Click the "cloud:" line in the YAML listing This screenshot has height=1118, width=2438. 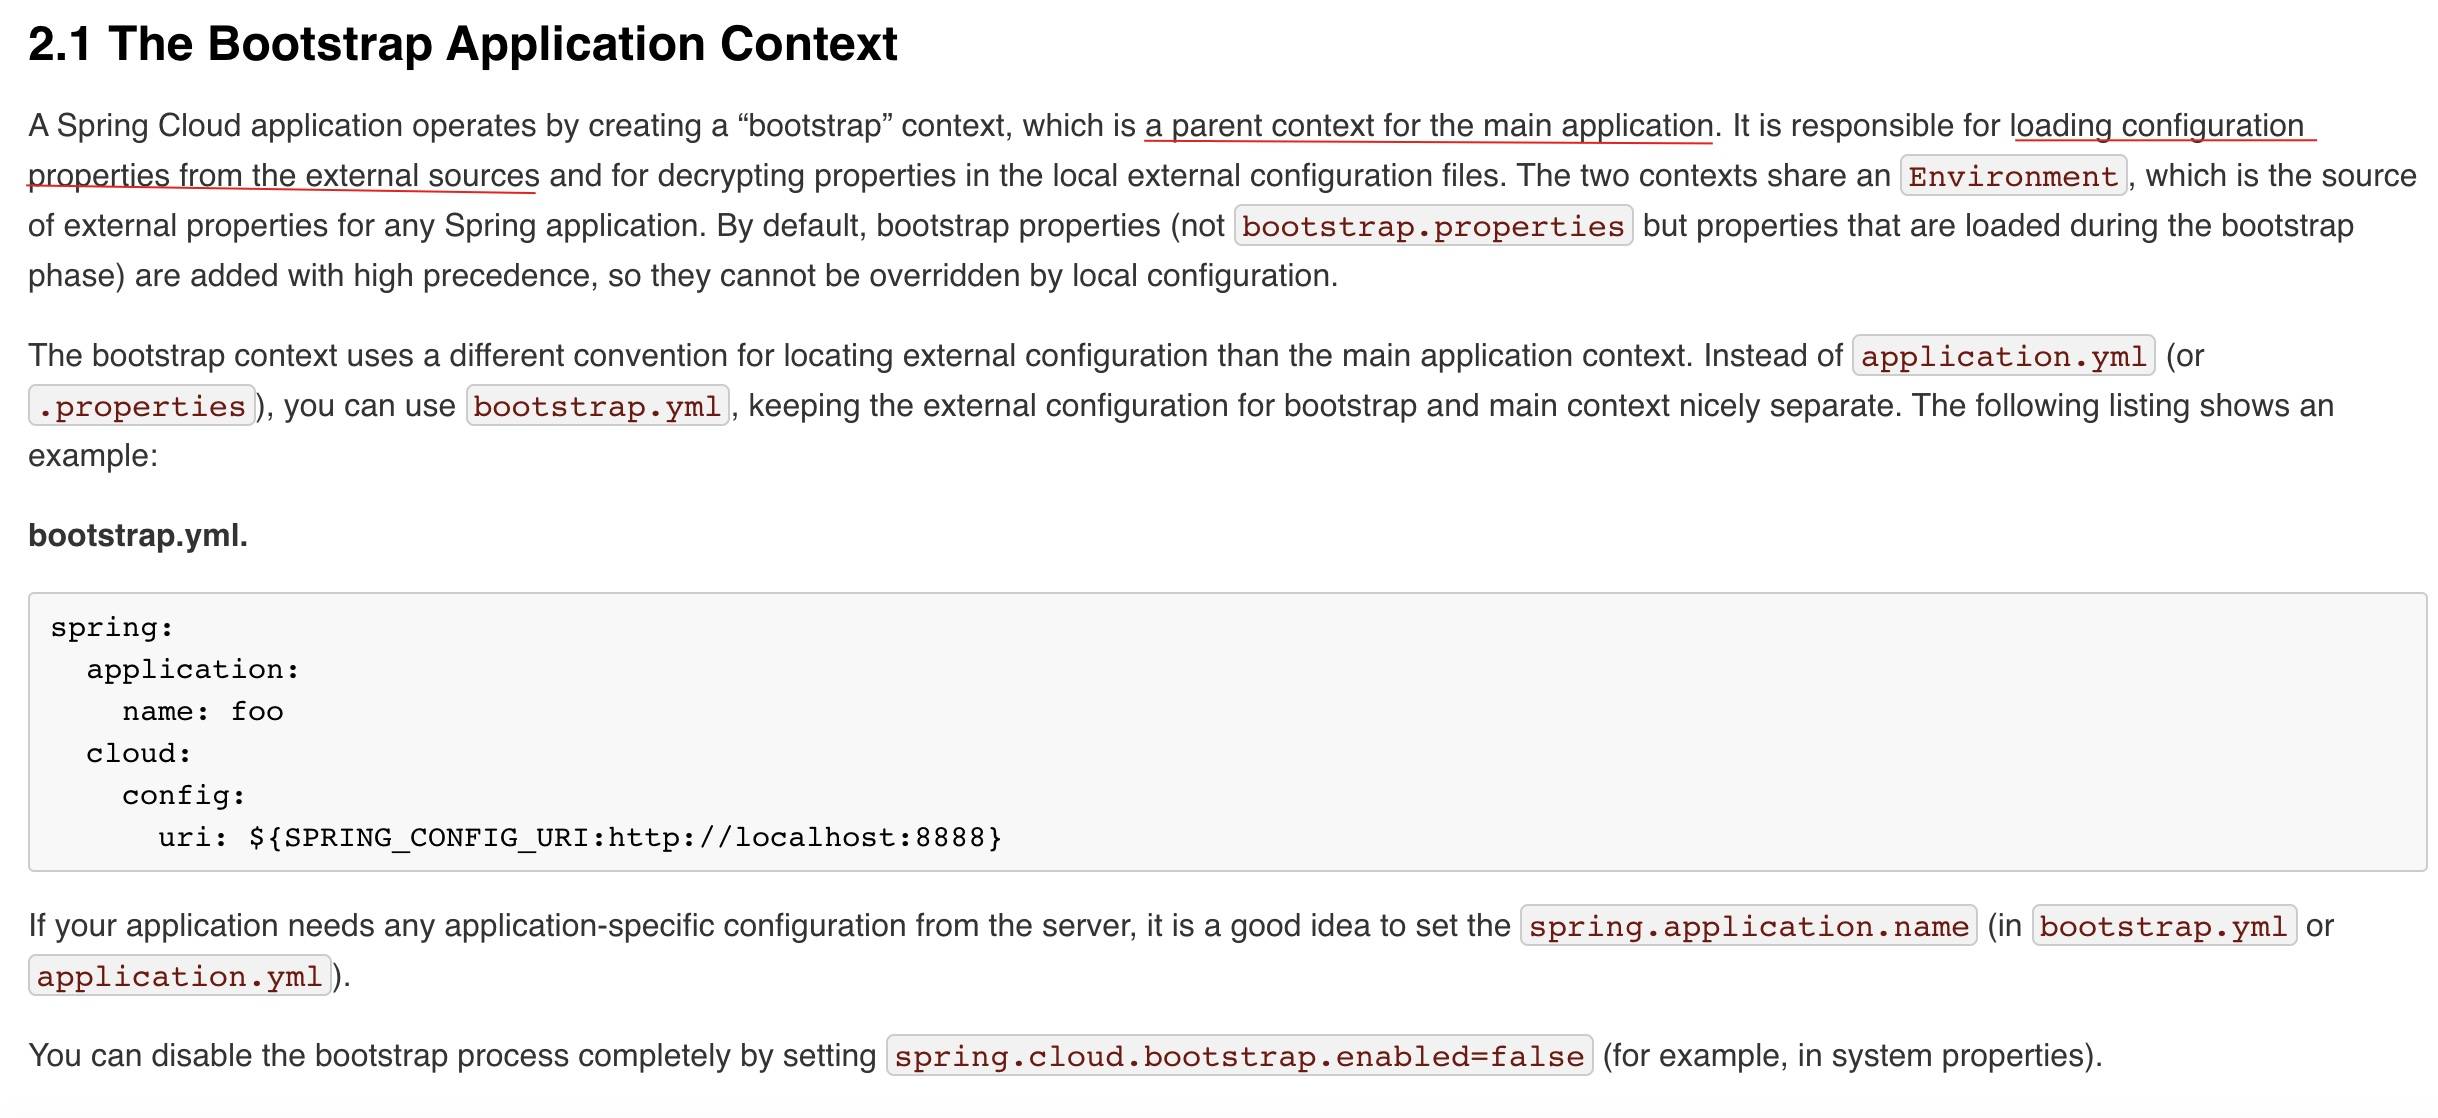click(138, 754)
